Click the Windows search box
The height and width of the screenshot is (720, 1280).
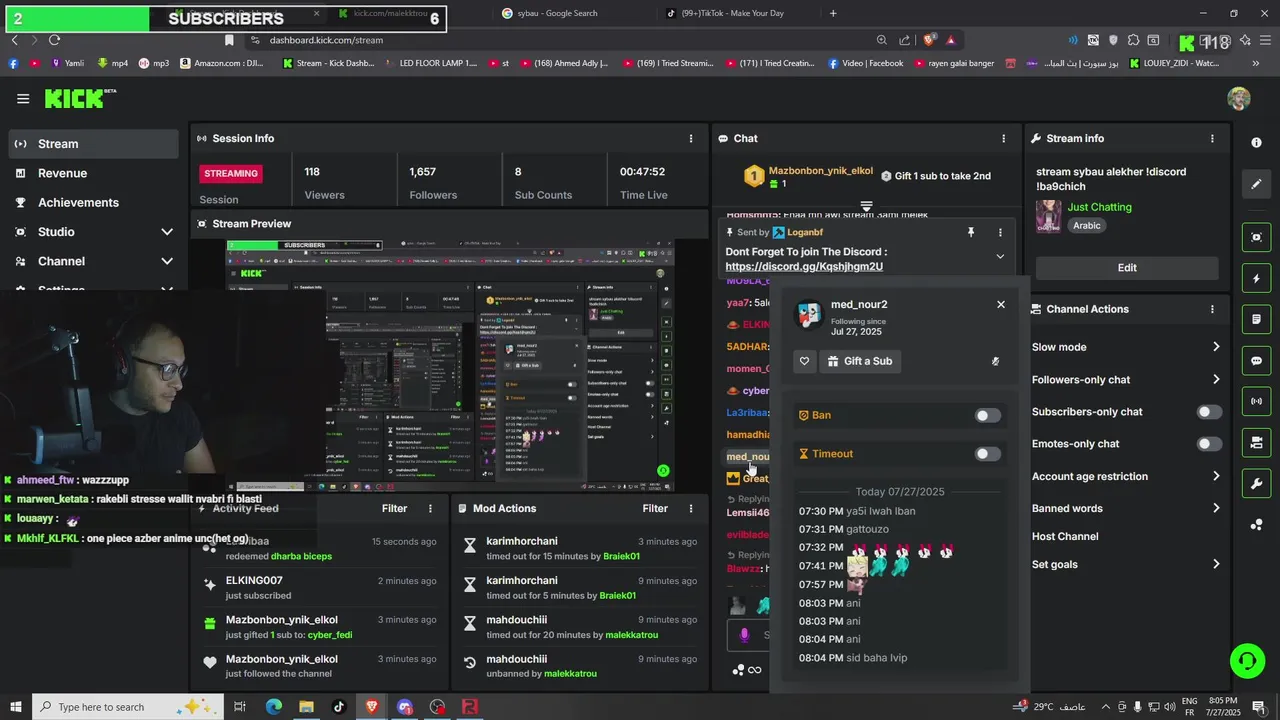point(128,707)
